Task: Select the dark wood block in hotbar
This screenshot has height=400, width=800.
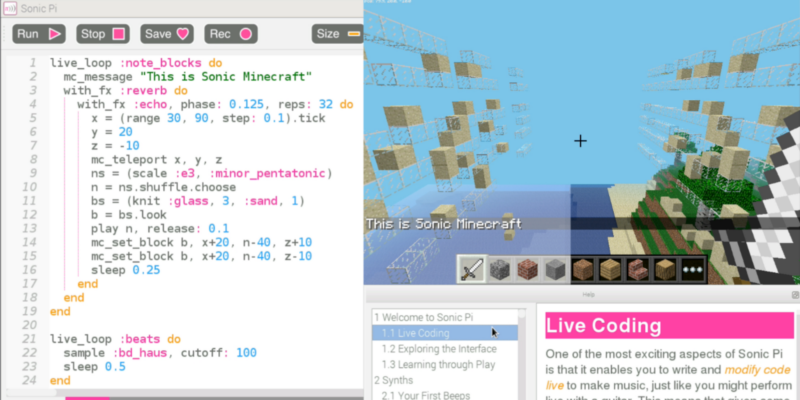Action: (x=583, y=269)
